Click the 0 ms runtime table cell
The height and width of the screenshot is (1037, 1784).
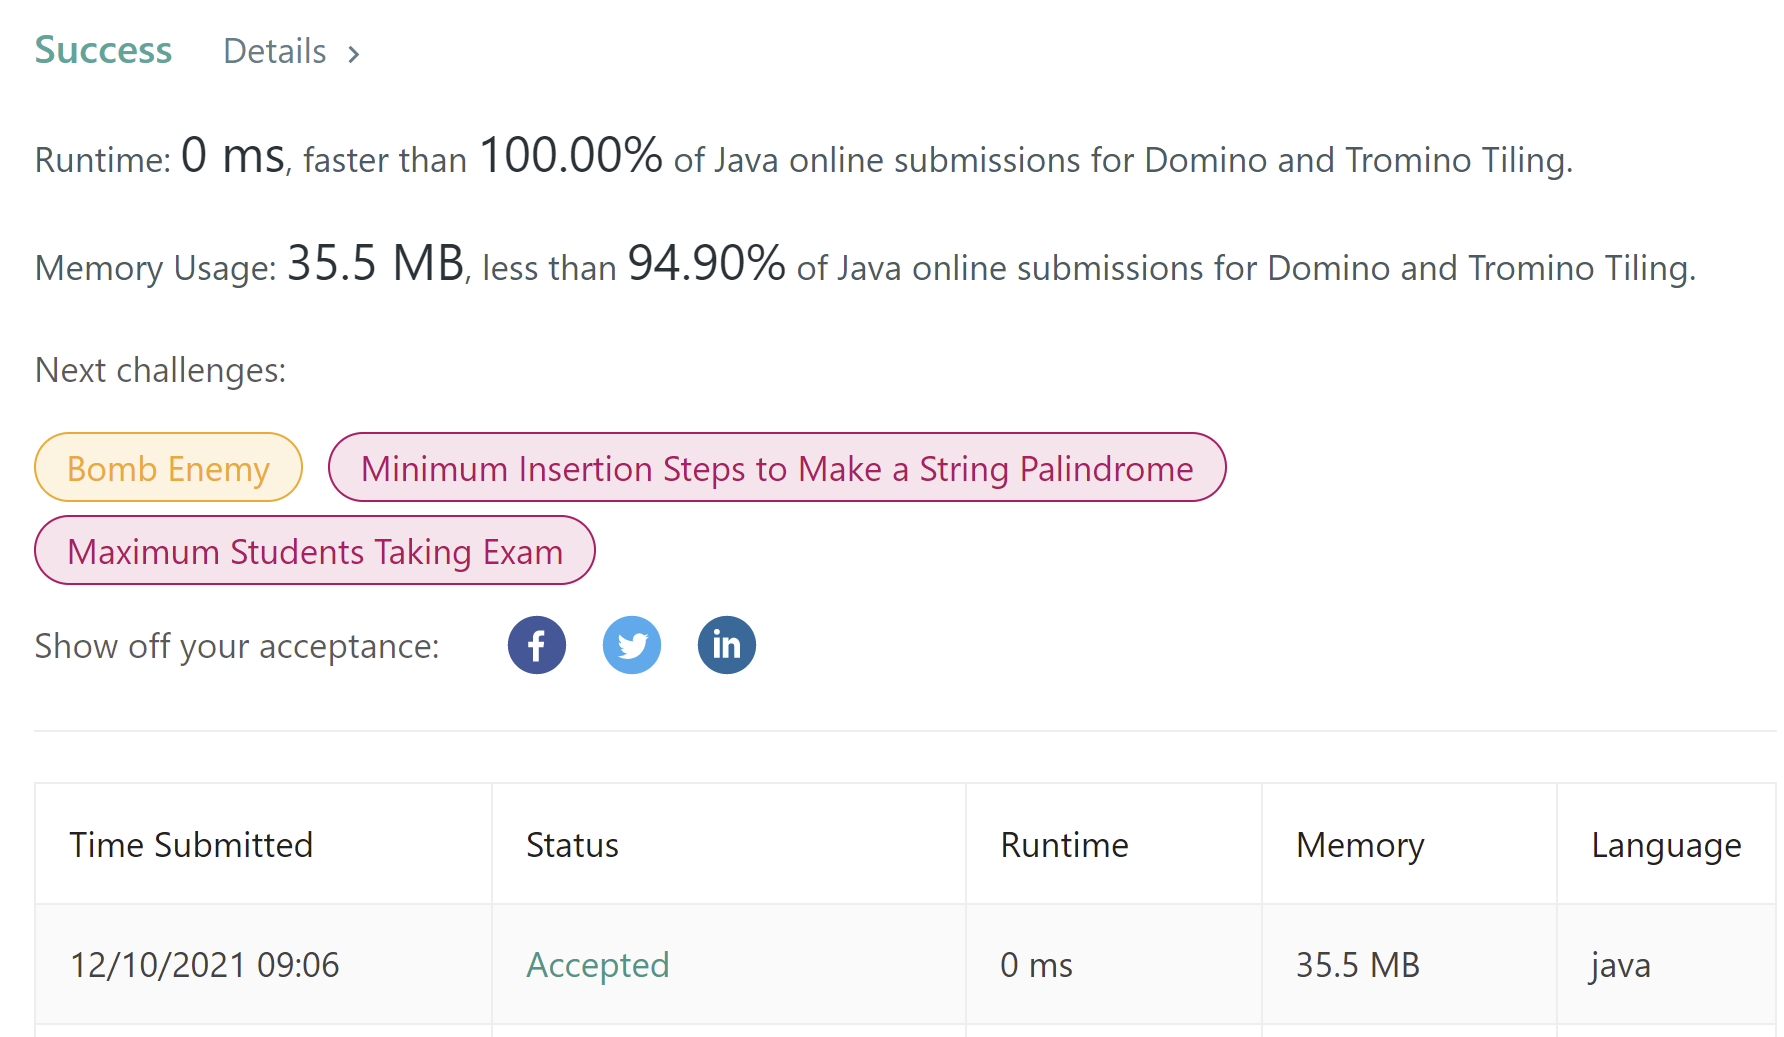(x=1036, y=965)
